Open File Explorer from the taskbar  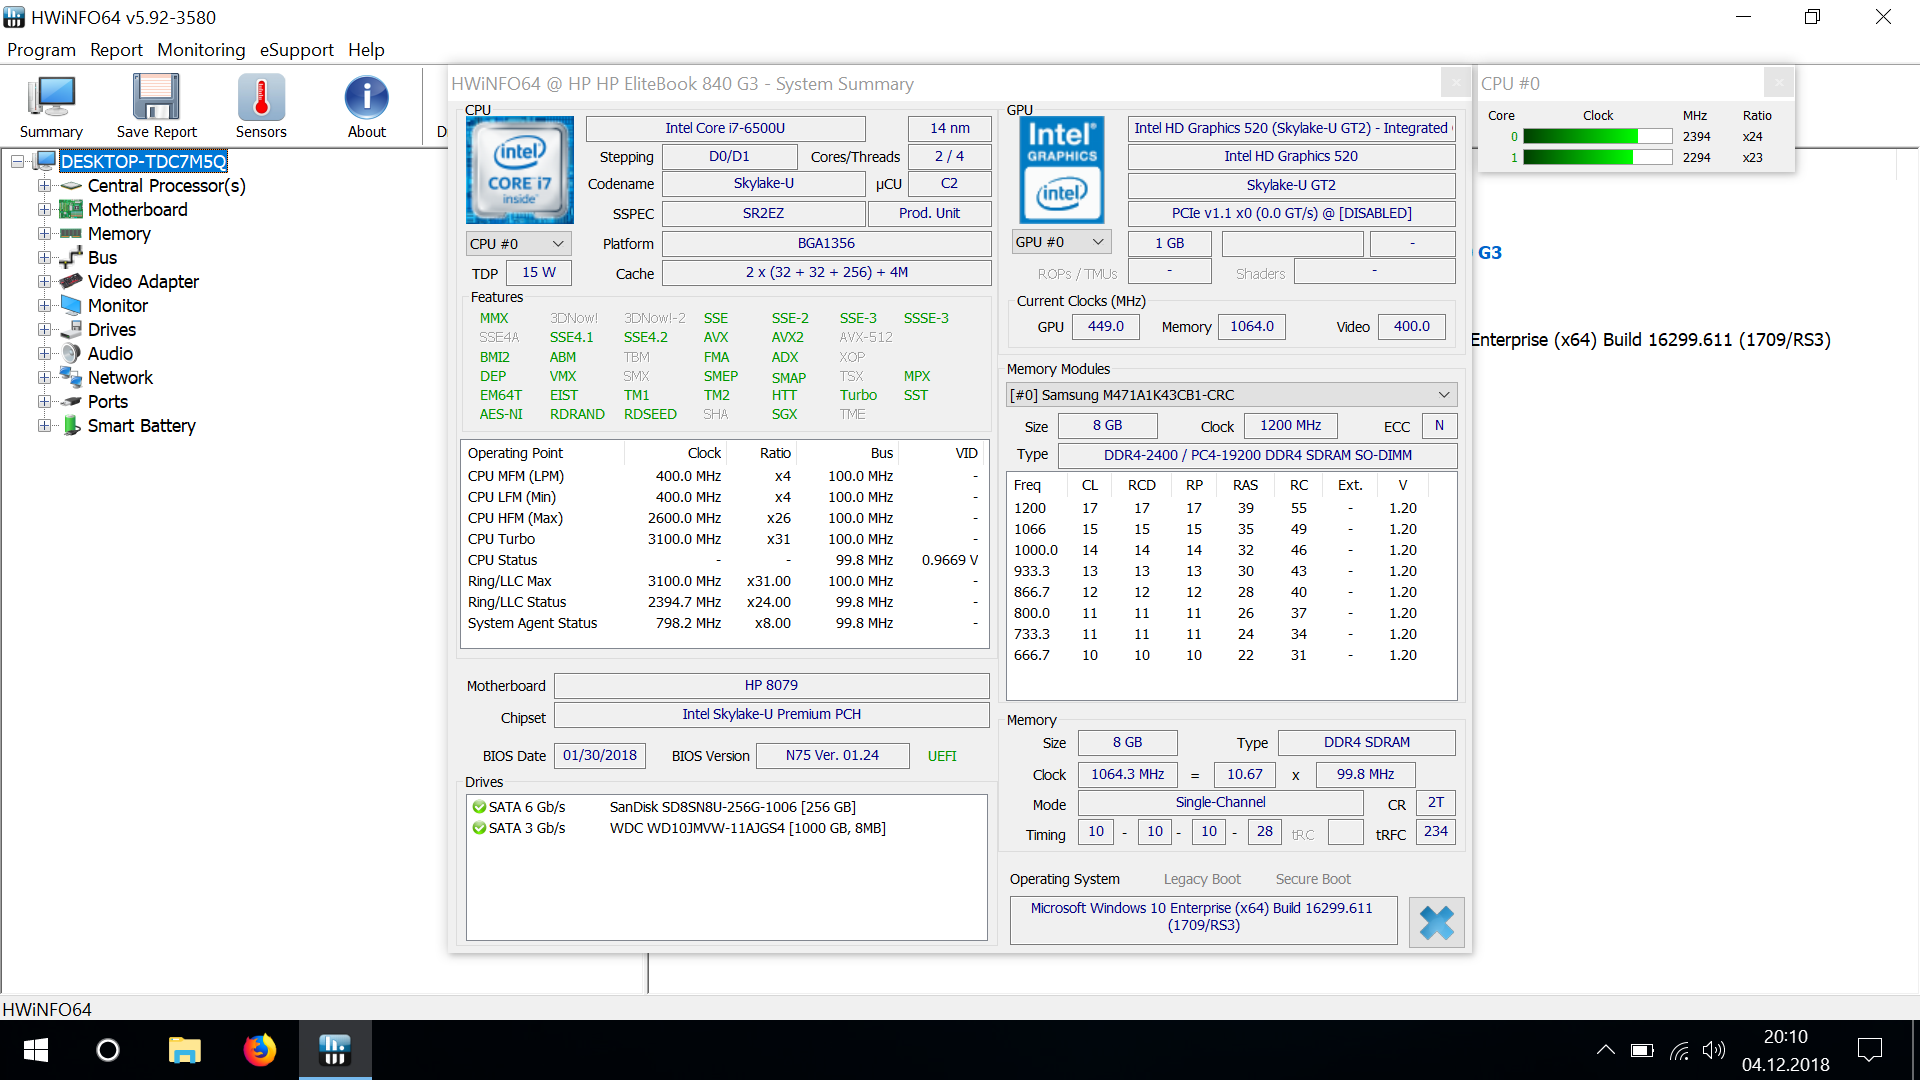(184, 1050)
